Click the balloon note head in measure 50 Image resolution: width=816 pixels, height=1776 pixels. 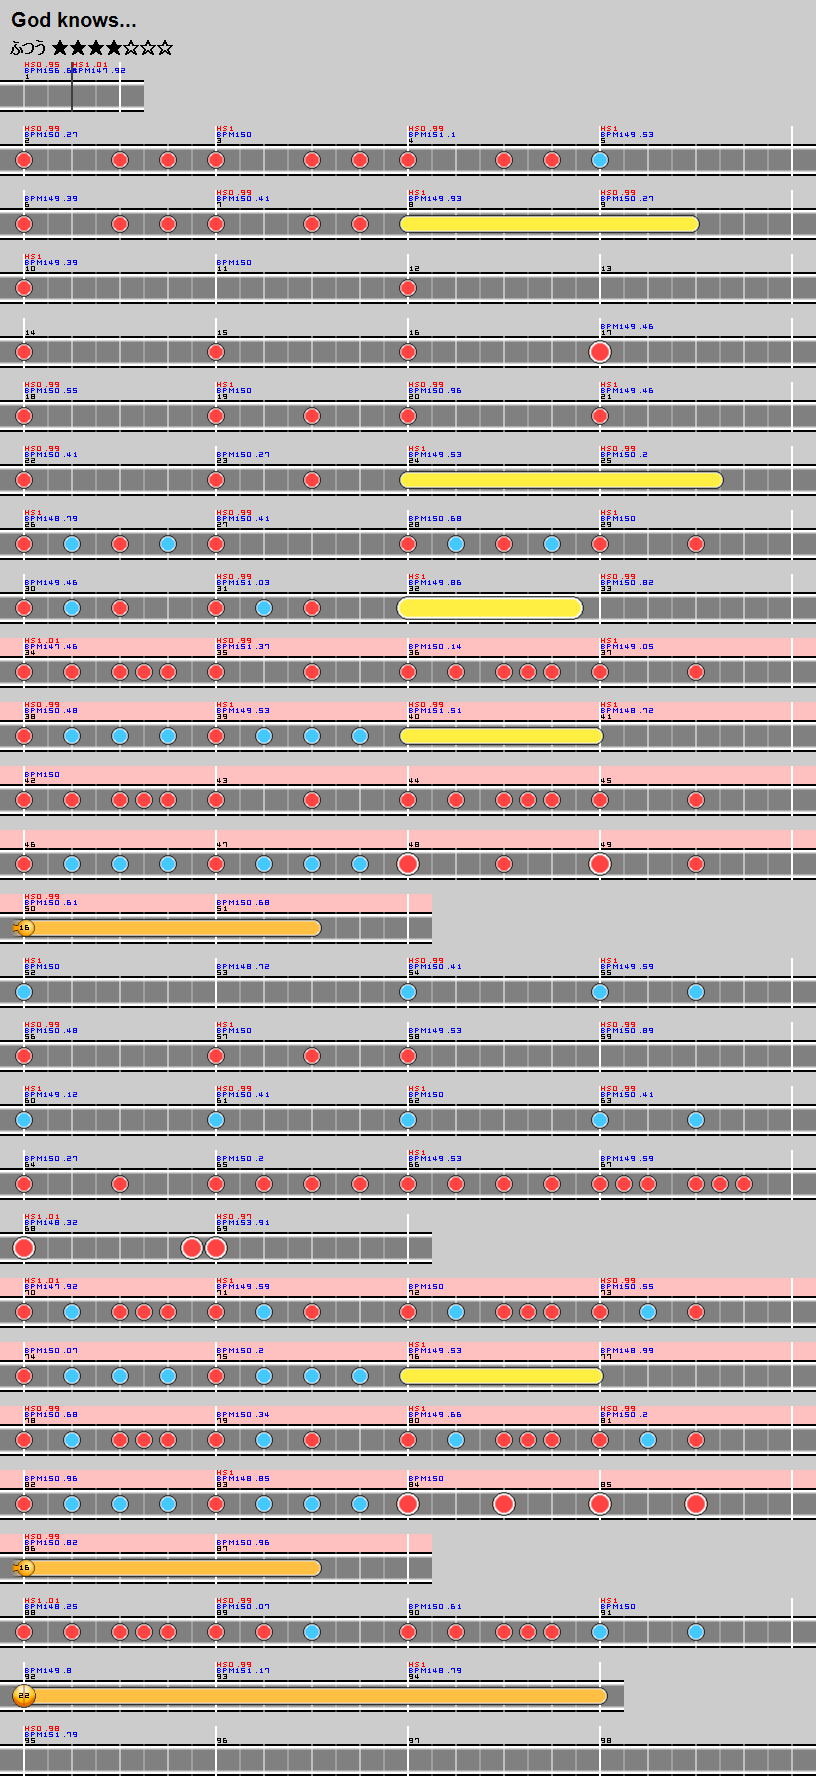(24, 927)
